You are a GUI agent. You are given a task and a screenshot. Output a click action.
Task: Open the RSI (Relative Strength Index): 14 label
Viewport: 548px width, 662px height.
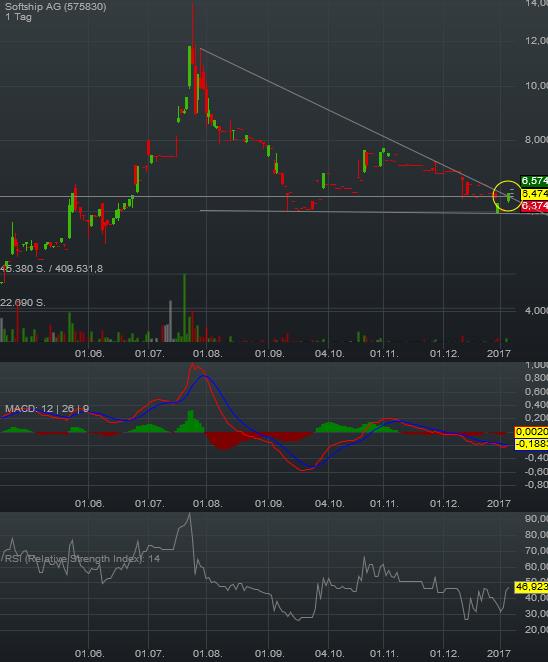tap(82, 559)
